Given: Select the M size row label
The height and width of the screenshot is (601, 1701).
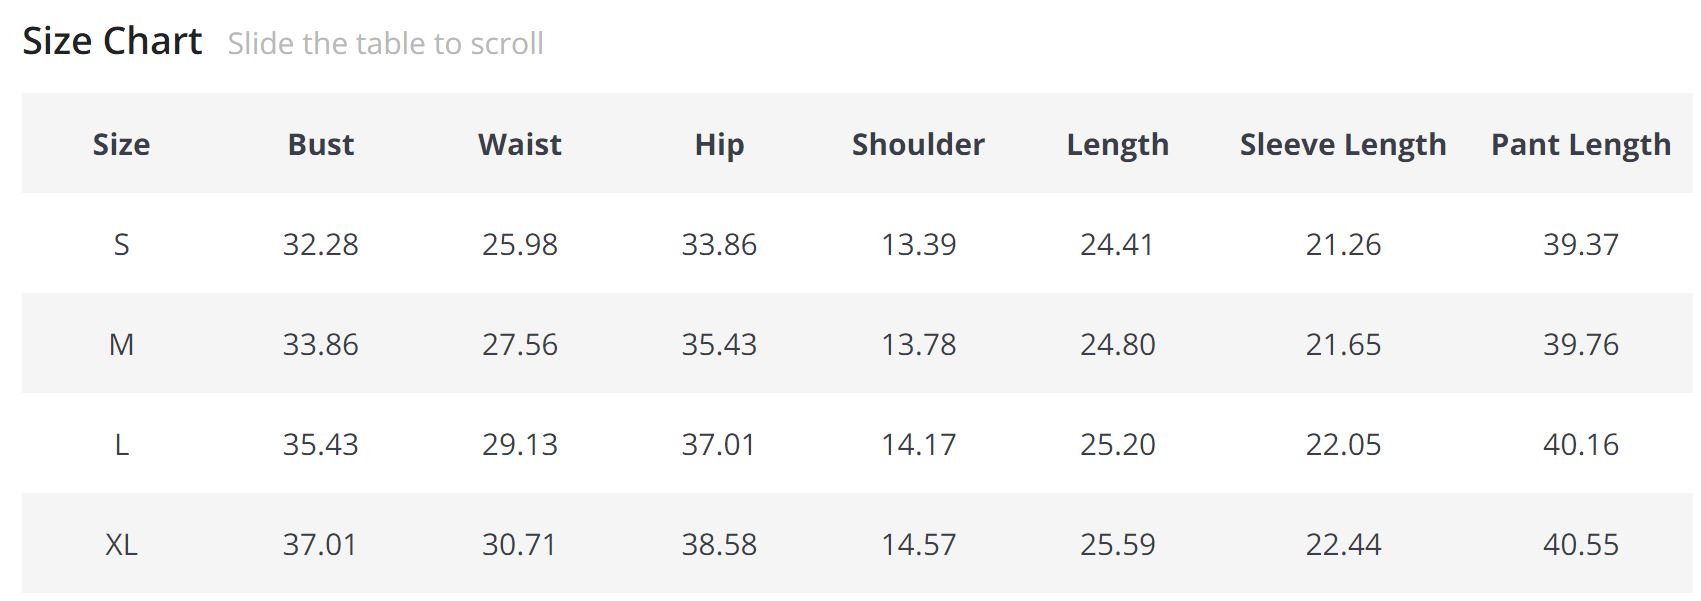Looking at the screenshot, I should tap(121, 344).
